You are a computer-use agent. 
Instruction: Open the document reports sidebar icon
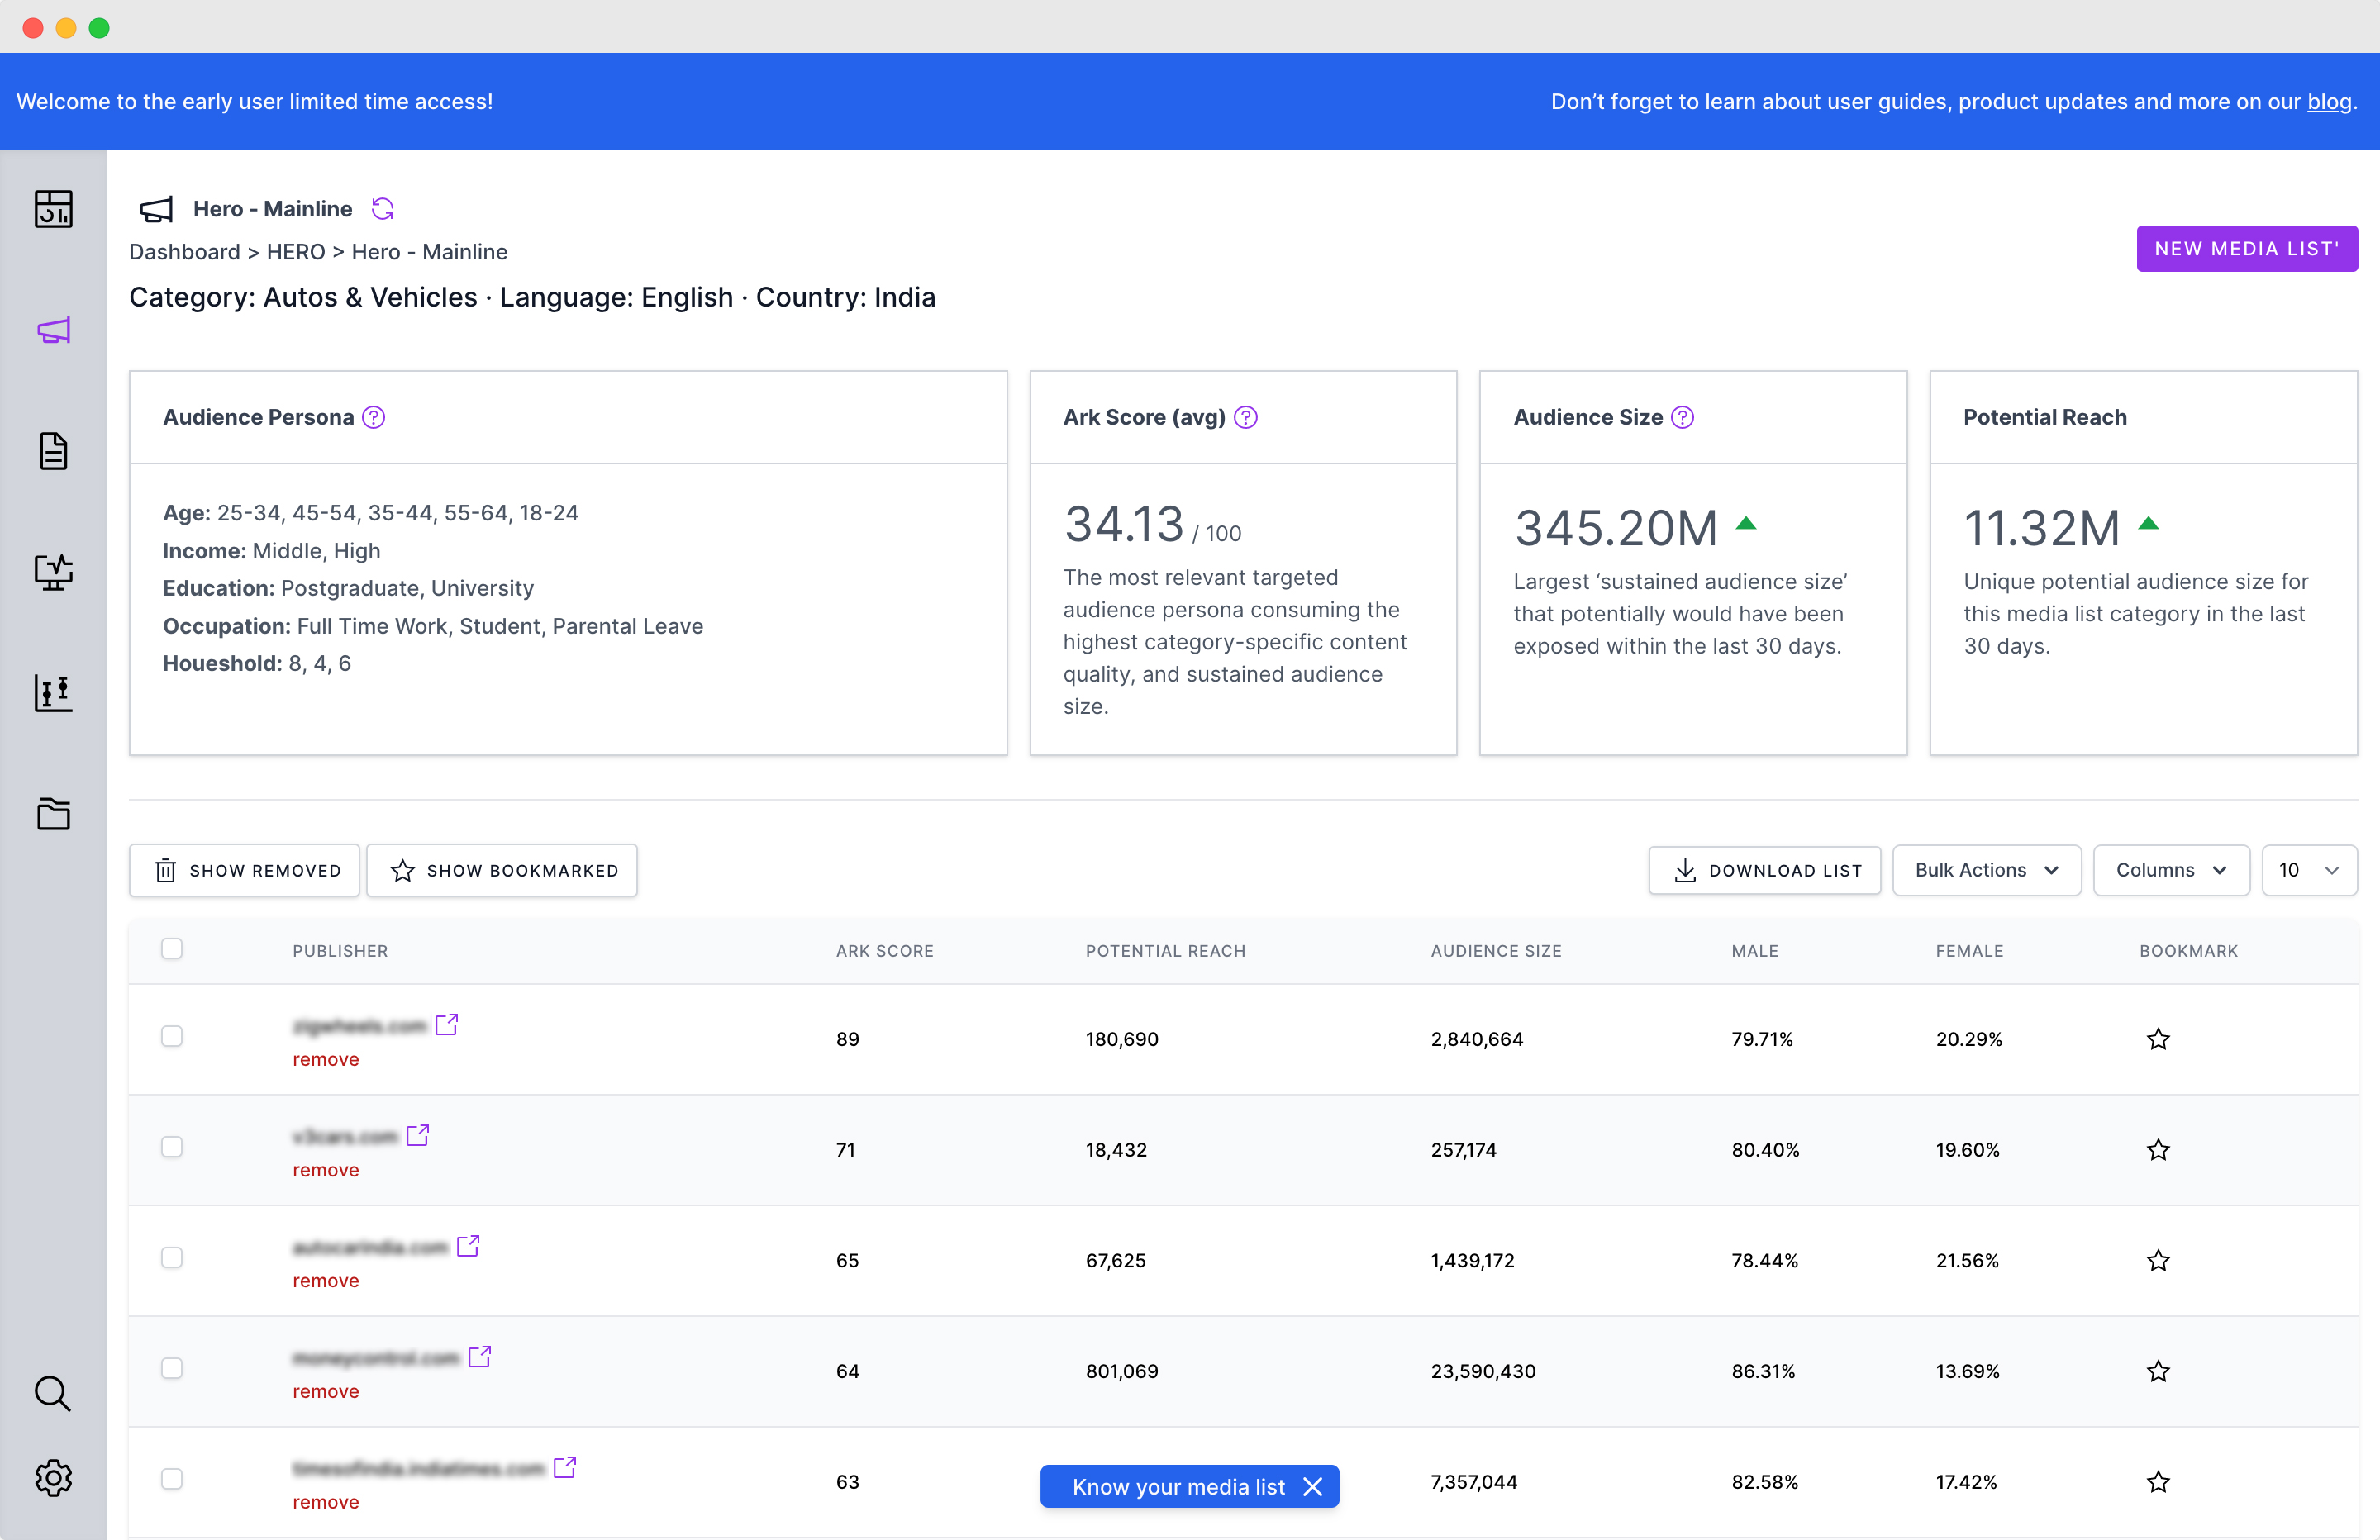coord(53,451)
